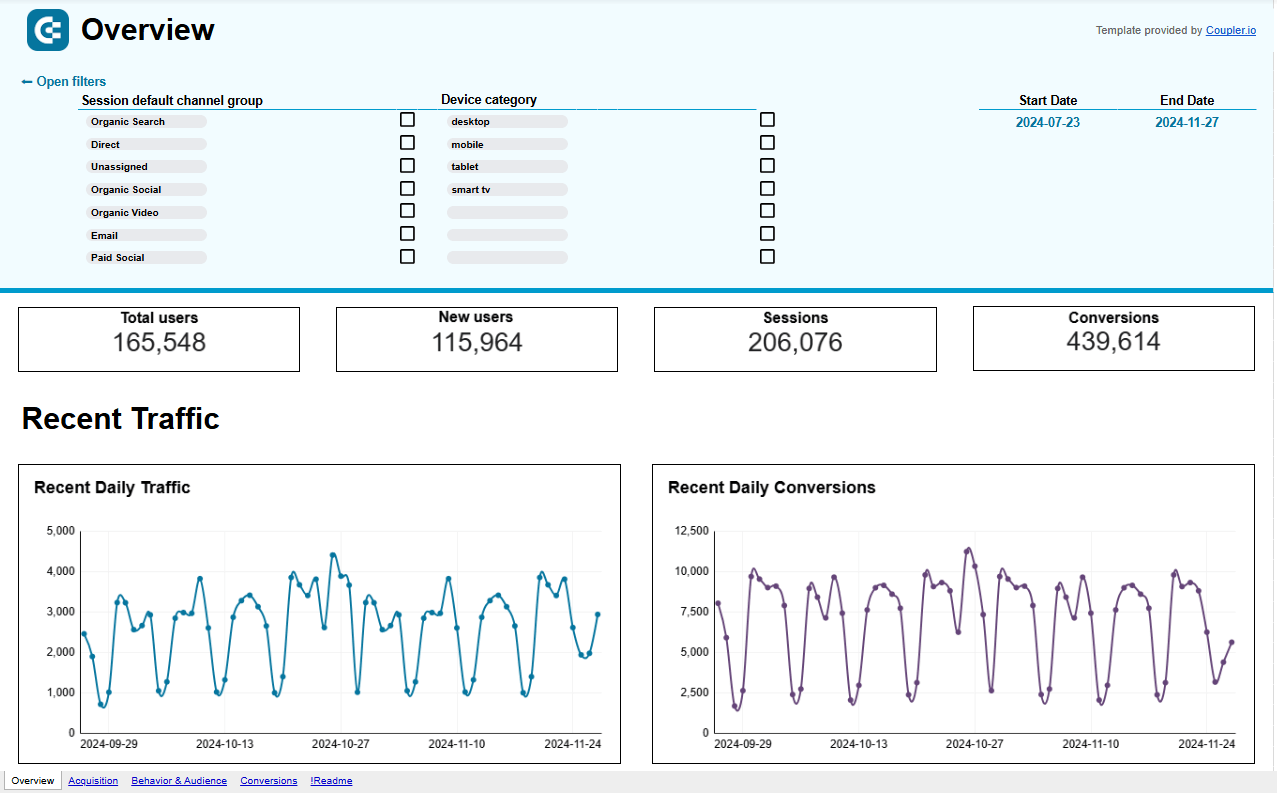Click the Start Date value to edit it

point(1047,121)
